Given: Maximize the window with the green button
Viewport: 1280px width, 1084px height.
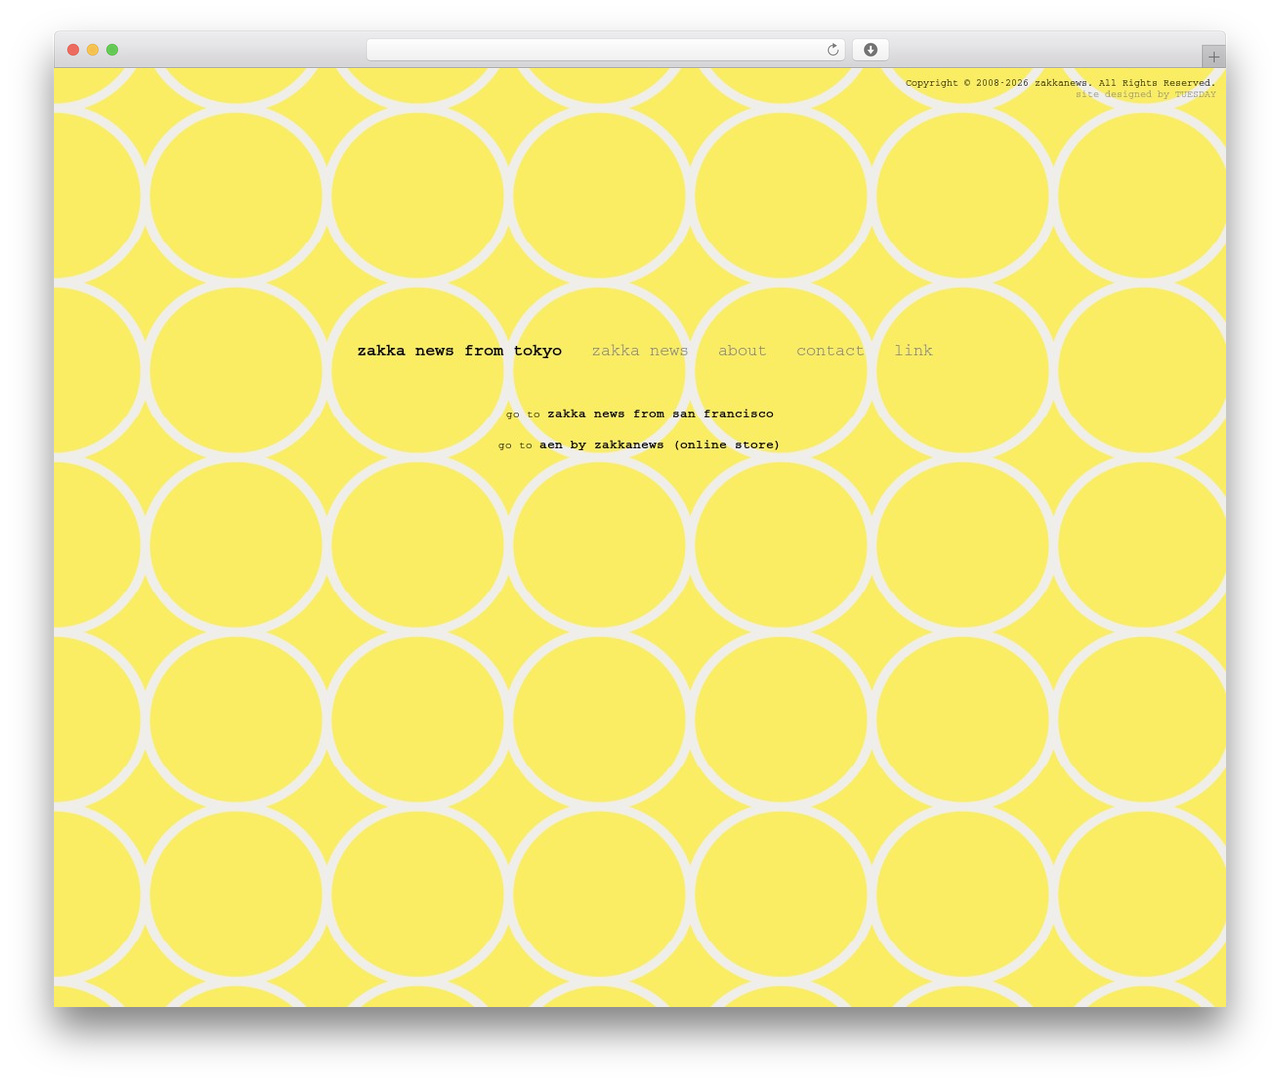Looking at the screenshot, I should coord(112,50).
